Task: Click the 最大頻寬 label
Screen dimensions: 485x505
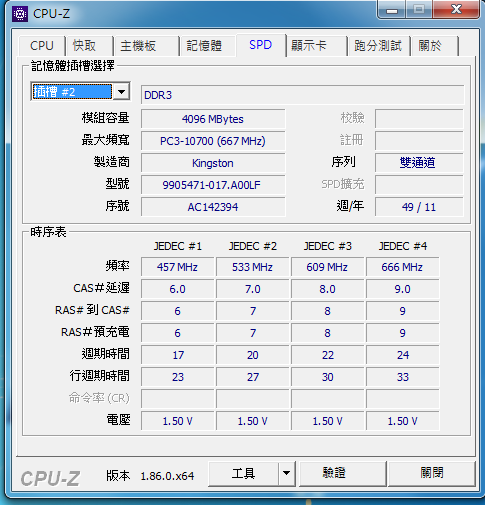Action: pyautogui.click(x=105, y=140)
